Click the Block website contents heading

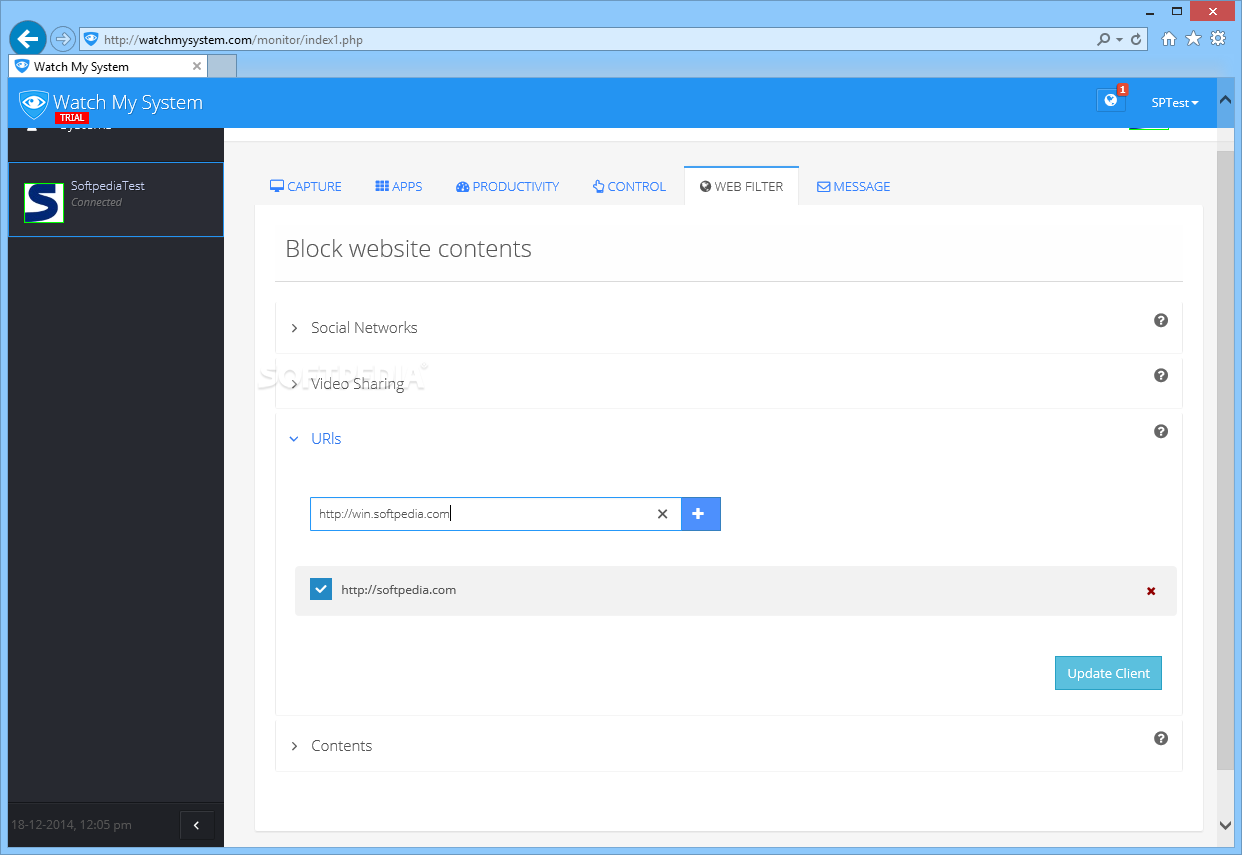[x=408, y=249]
